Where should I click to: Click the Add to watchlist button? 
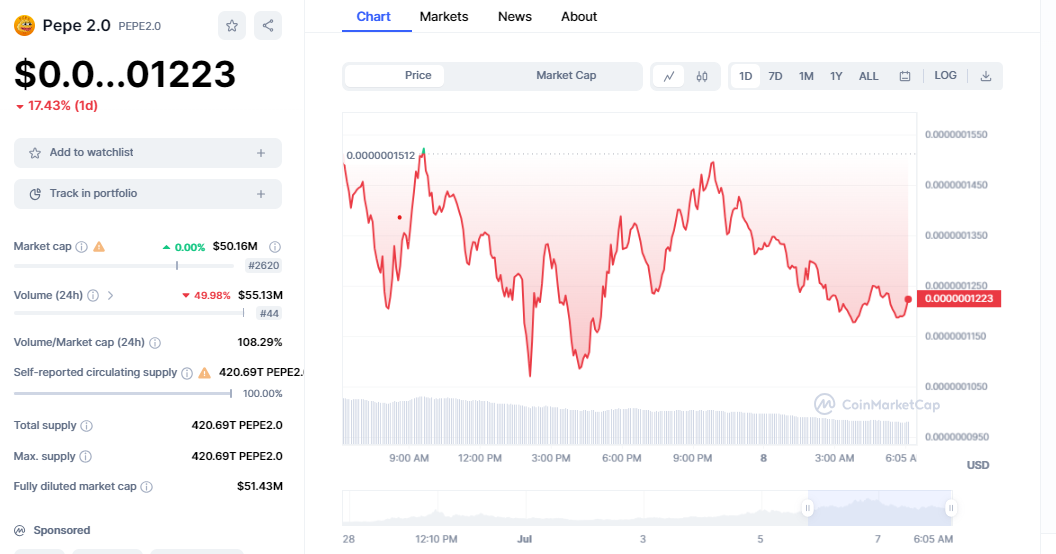(x=147, y=153)
